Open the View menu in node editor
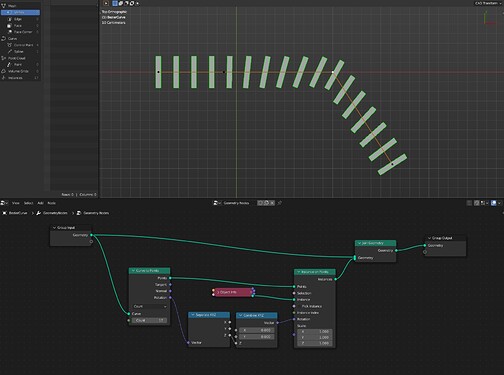This screenshot has height=375, width=504. tap(16, 203)
